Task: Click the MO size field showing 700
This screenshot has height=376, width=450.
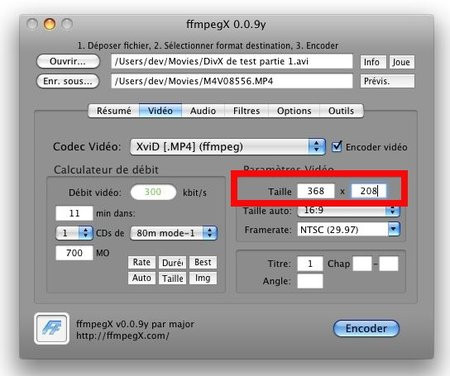Action: pos(74,253)
